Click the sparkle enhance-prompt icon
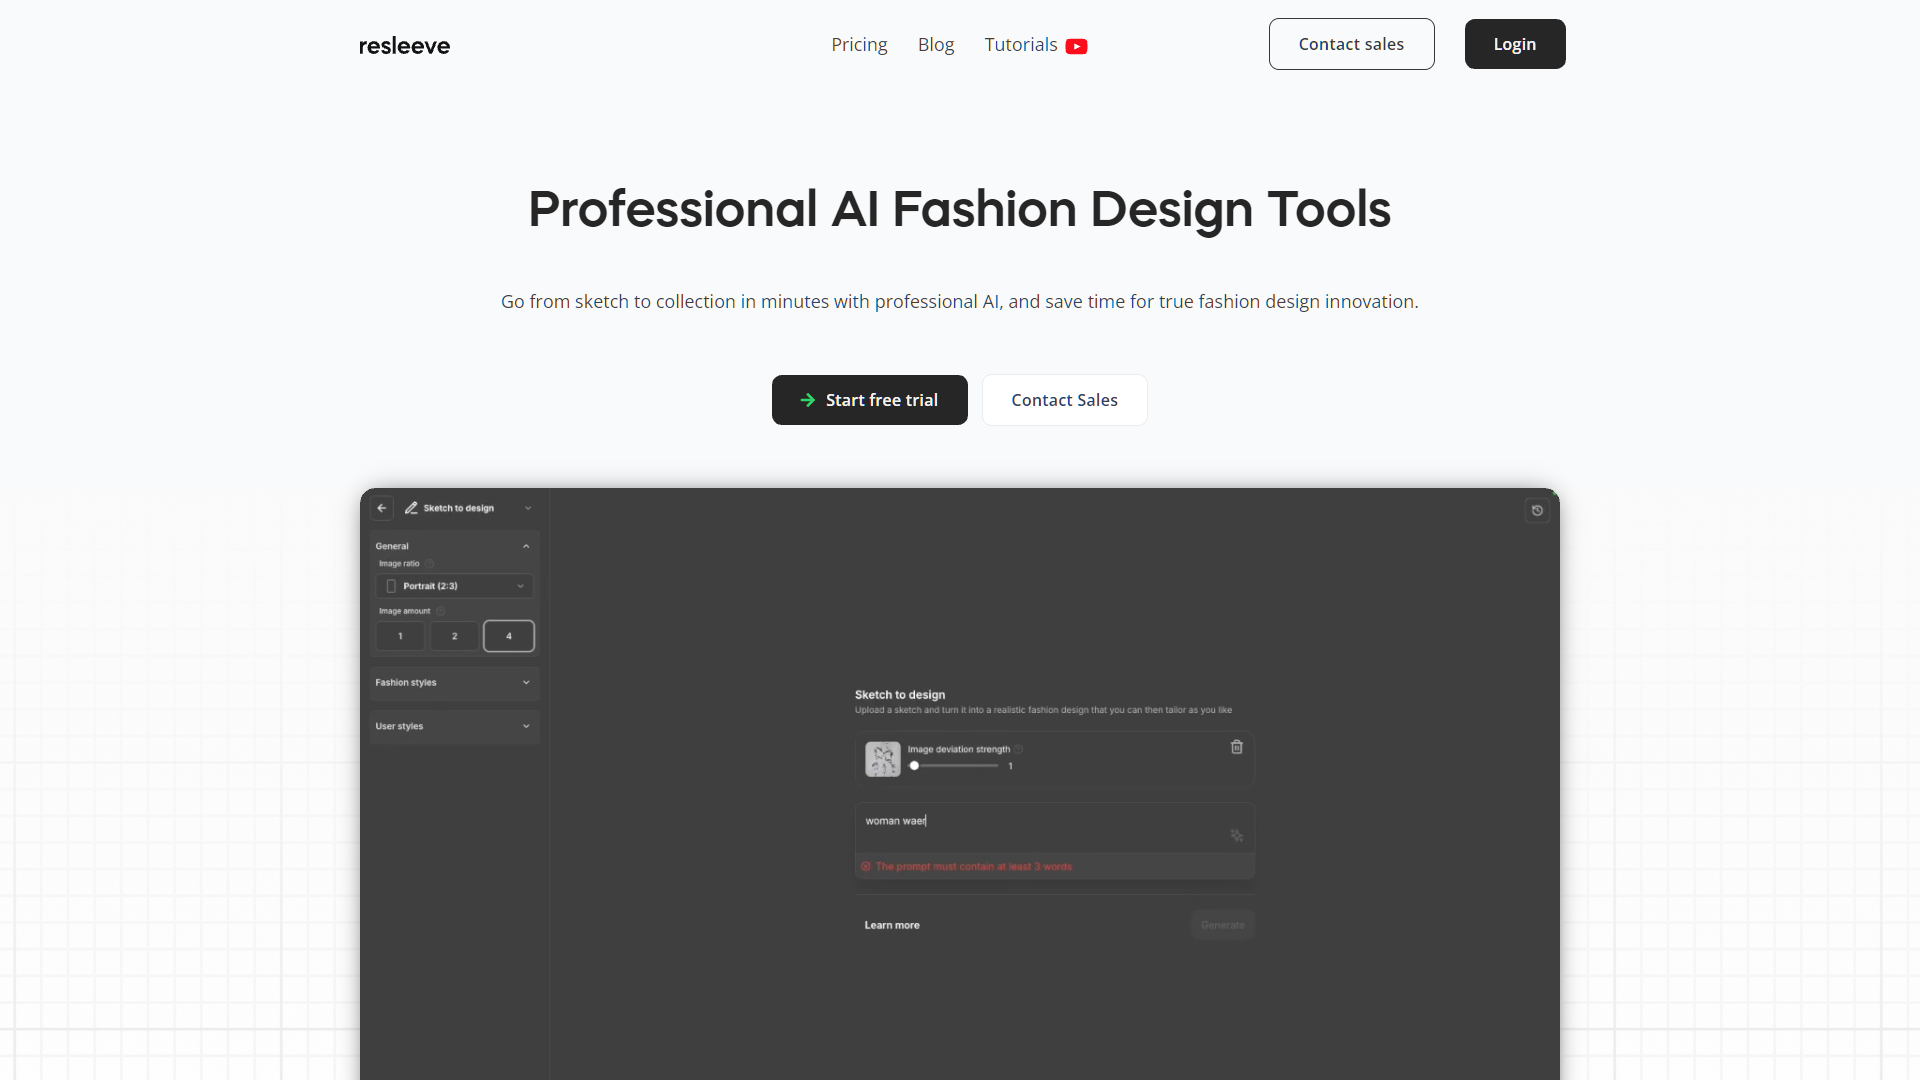This screenshot has height=1080, width=1920. tap(1236, 836)
